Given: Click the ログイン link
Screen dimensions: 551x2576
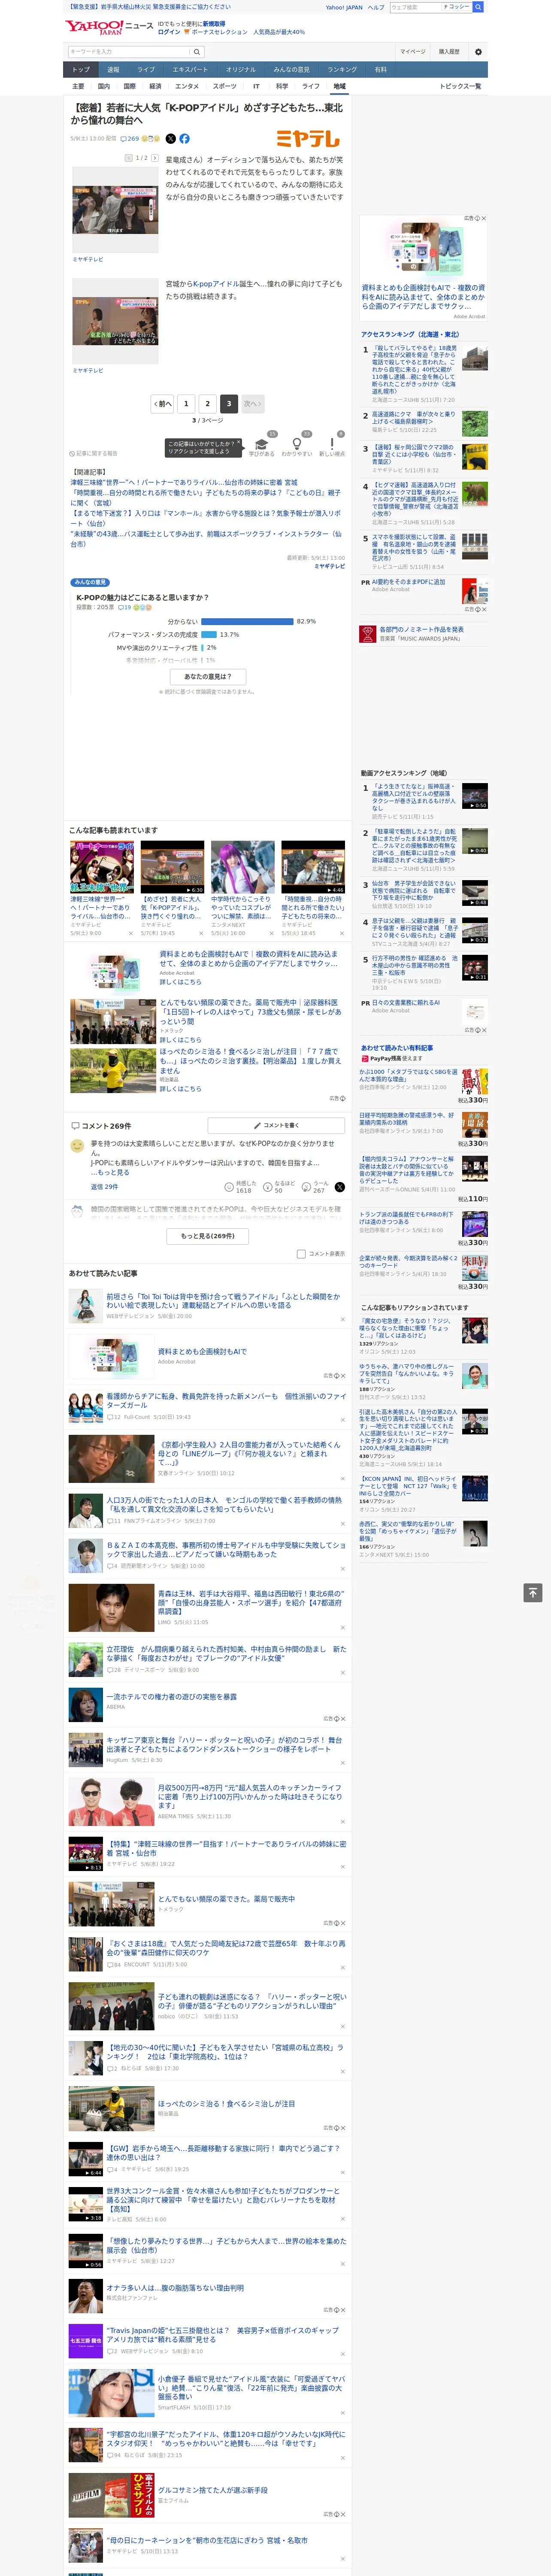Looking at the screenshot, I should 169,32.
